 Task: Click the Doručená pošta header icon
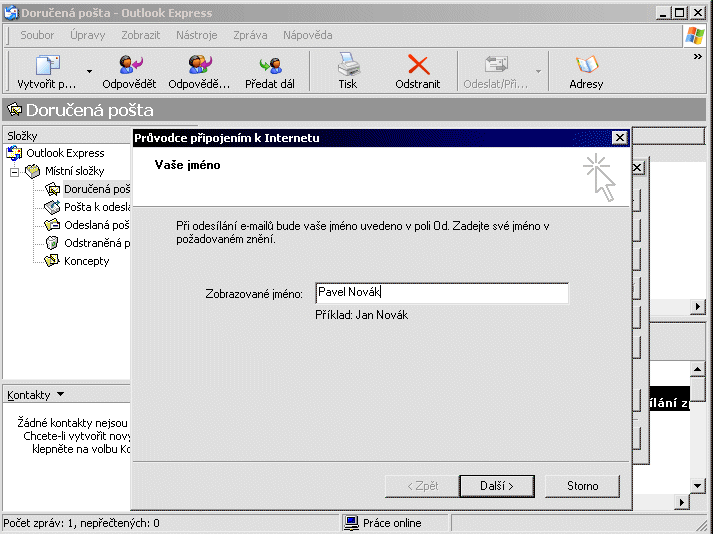(15, 110)
